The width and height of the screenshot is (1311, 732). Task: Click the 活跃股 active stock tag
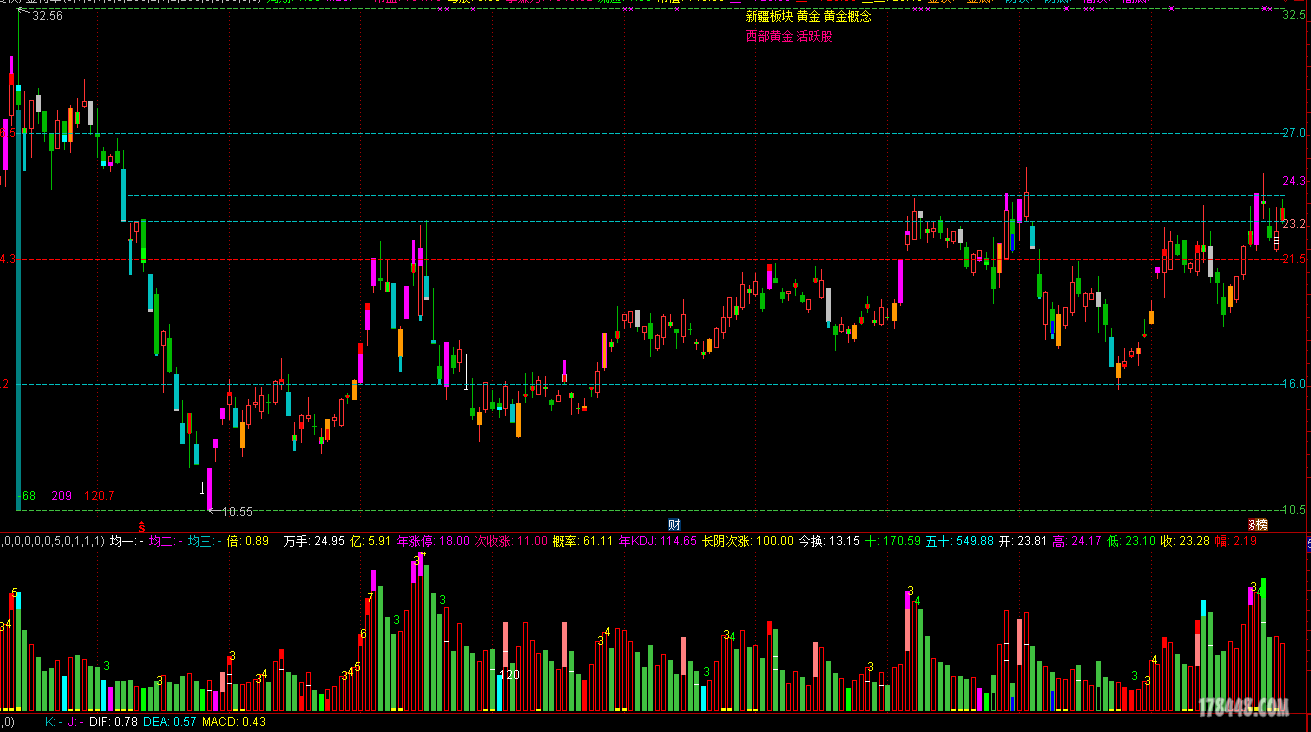pyautogui.click(x=814, y=36)
